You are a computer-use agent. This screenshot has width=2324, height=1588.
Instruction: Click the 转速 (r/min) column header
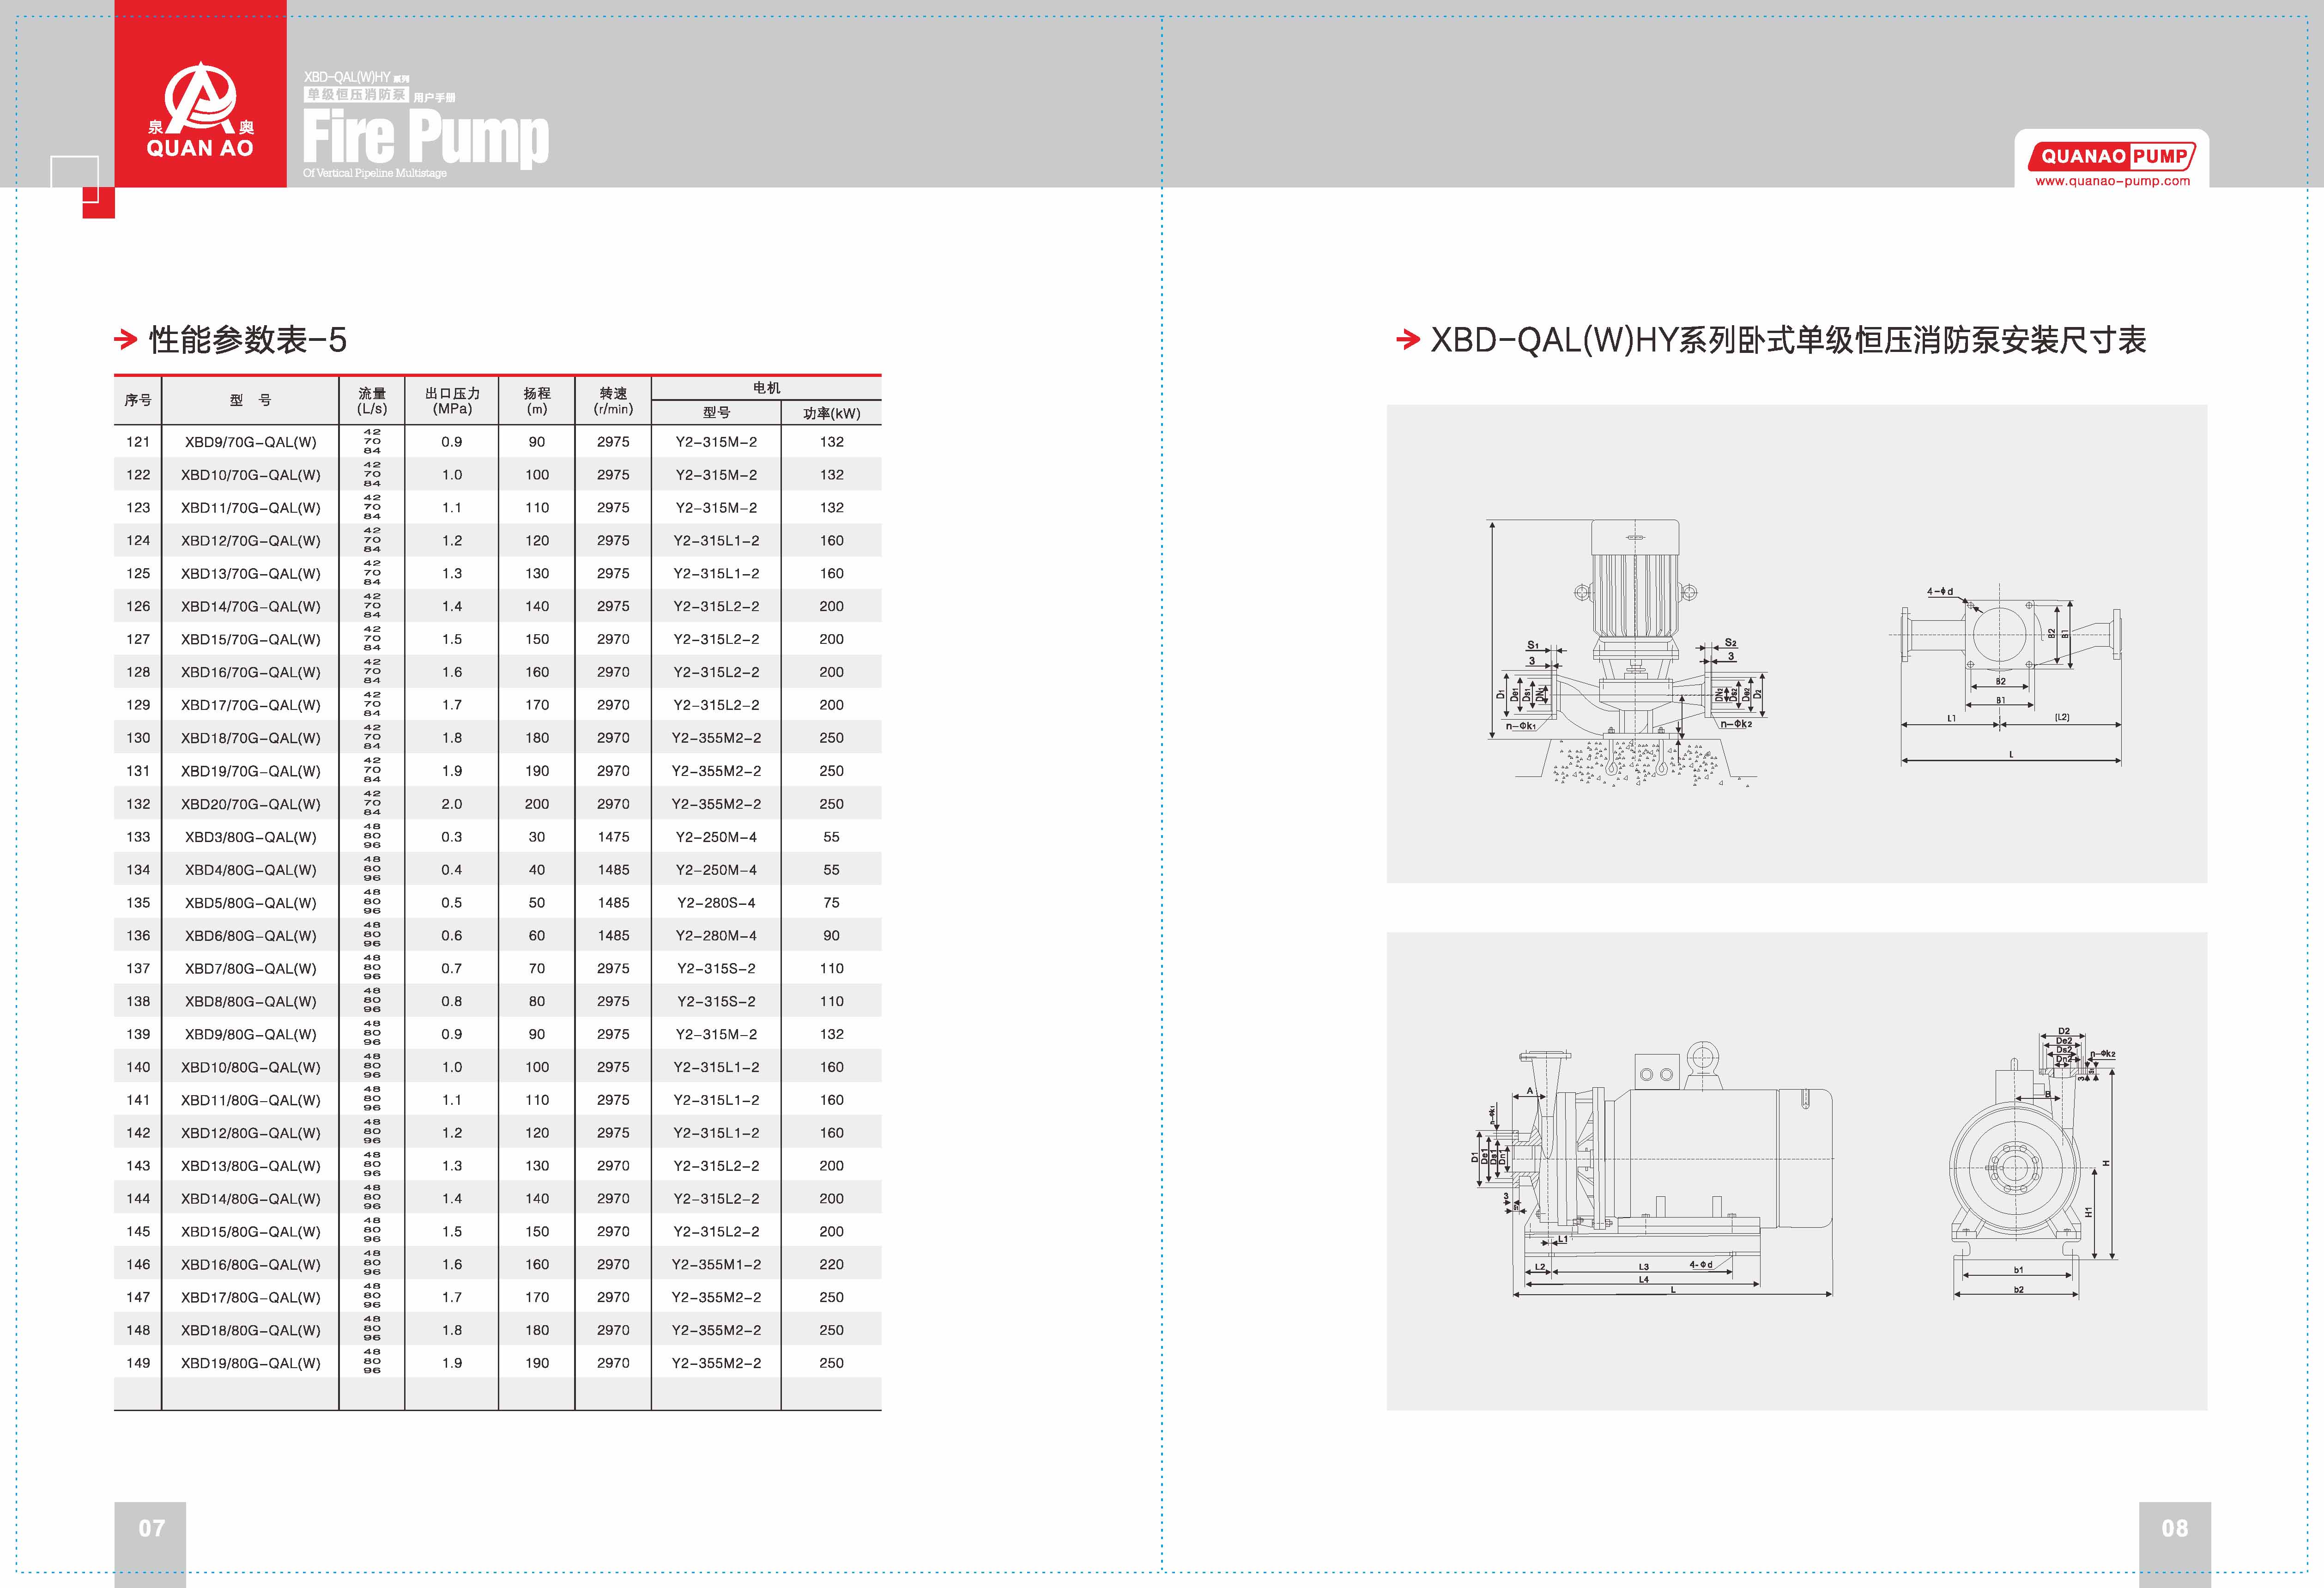pos(613,401)
